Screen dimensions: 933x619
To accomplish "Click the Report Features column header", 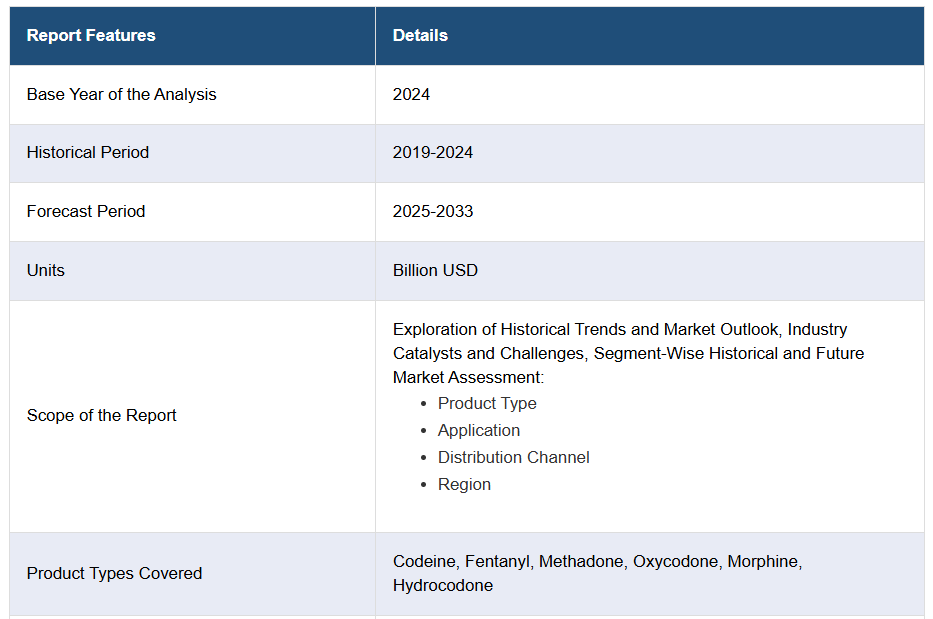I will point(91,35).
